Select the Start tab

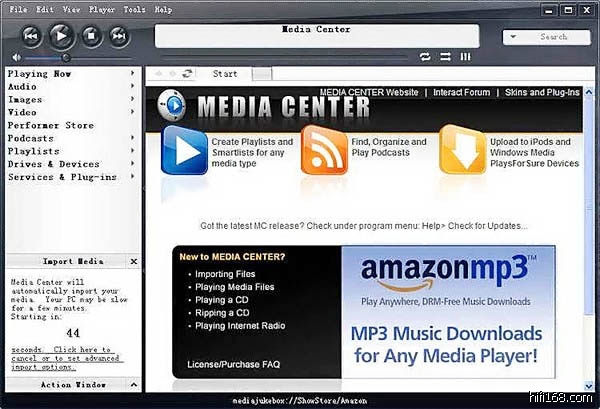[225, 74]
